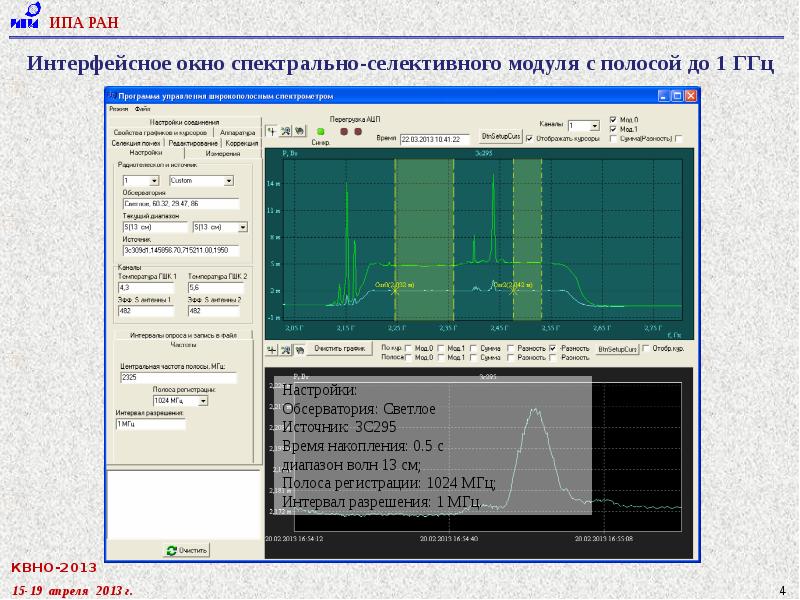Viewport: 800px width, 600px height.
Task: Switch to the Измерения tab
Action: [x=222, y=153]
